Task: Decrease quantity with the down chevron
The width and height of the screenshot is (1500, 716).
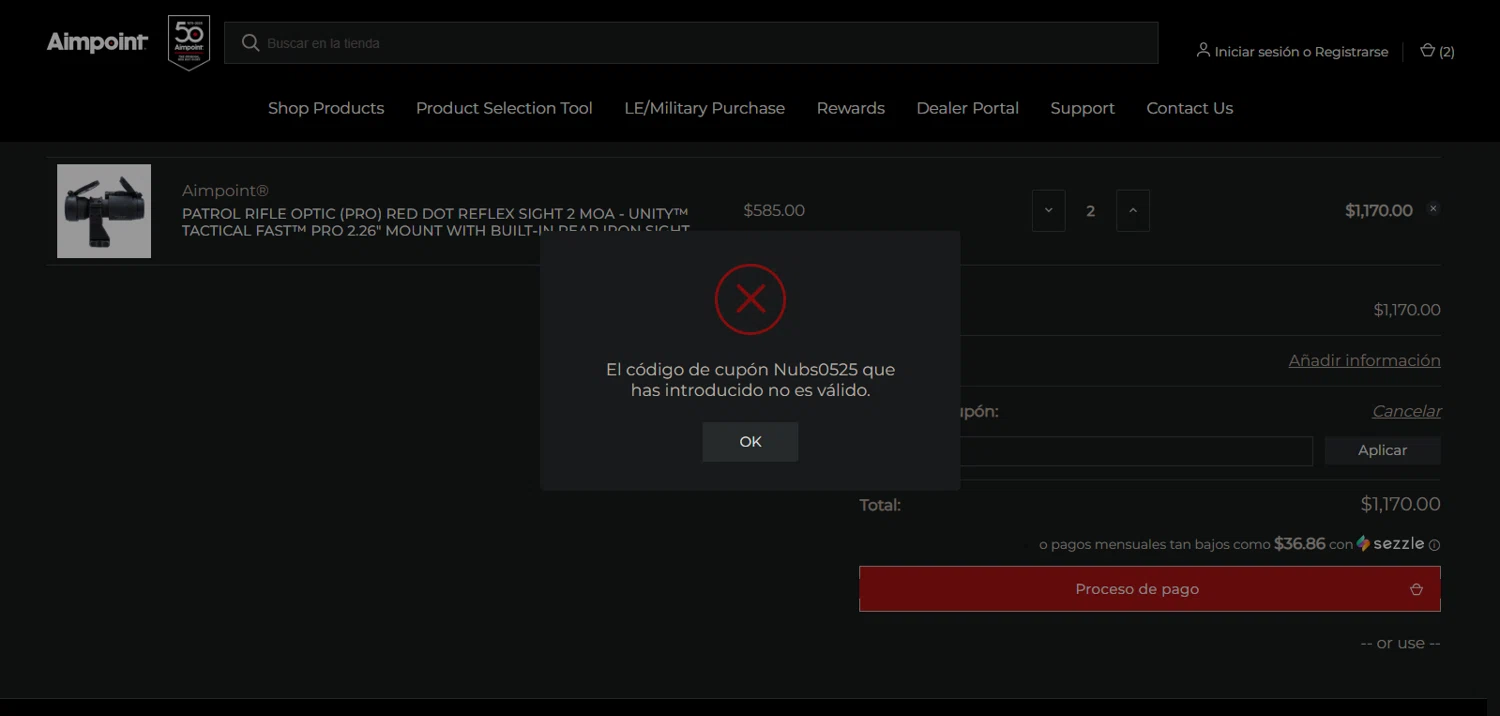Action: [x=1048, y=211]
